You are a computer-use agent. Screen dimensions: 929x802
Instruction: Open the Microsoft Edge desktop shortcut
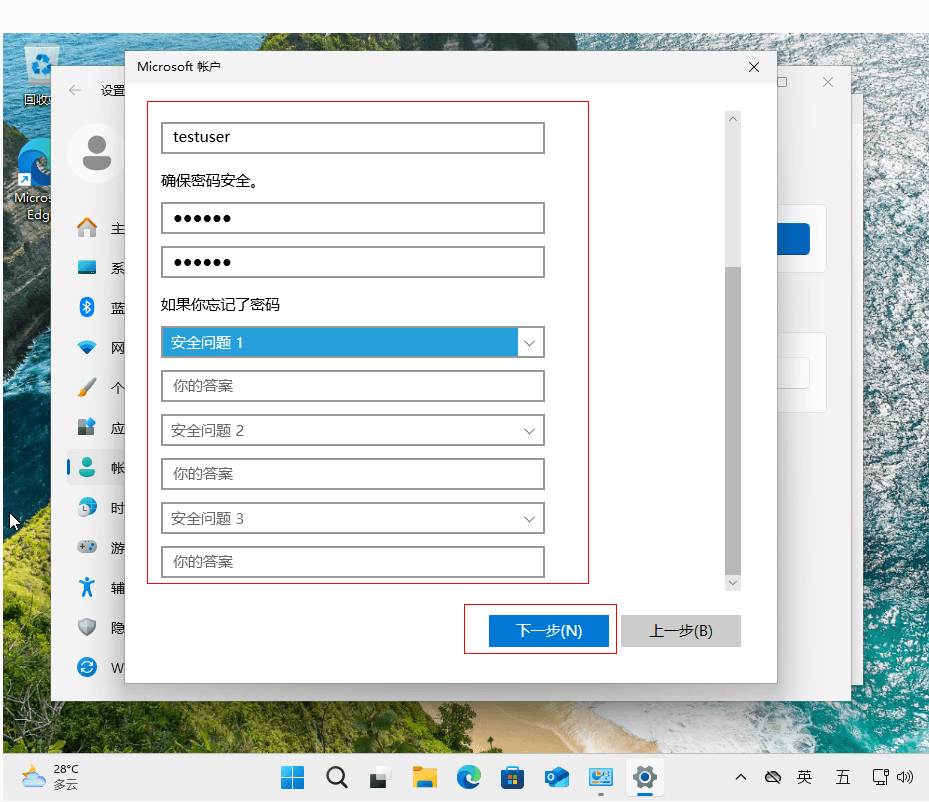(33, 181)
